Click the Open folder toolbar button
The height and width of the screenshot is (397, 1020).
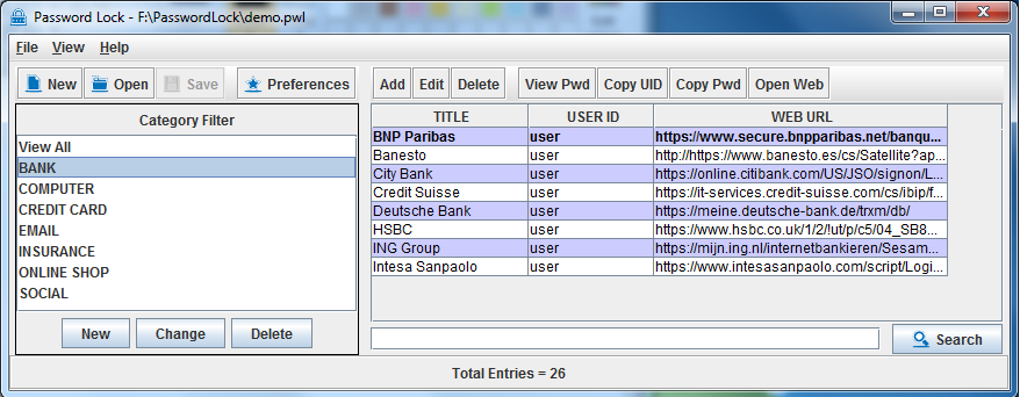(119, 84)
